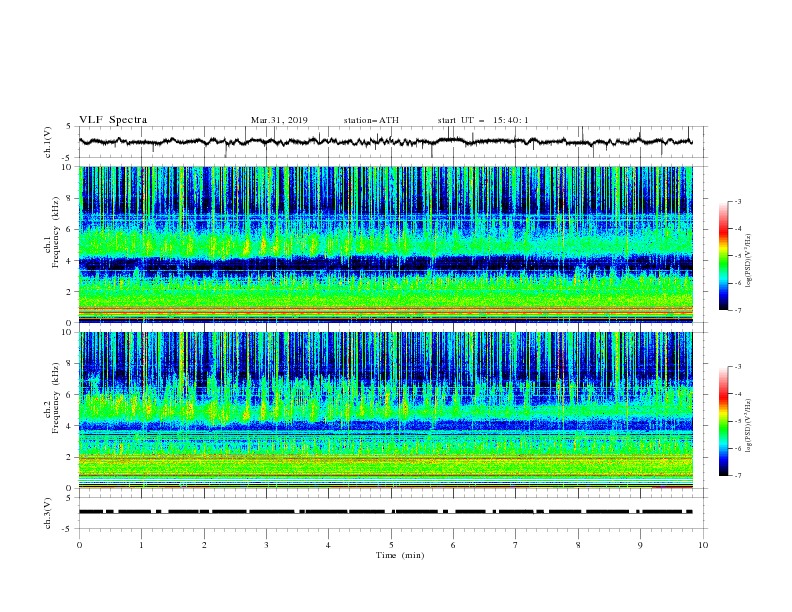Click the "ch.3(V)" axis label
Viewport: 792px width, 612px height.
[x=48, y=513]
